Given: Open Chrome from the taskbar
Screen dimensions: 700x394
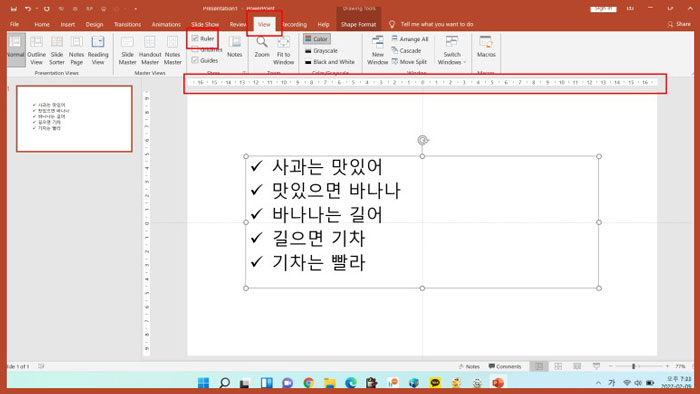Looking at the screenshot, I should pos(308,382).
